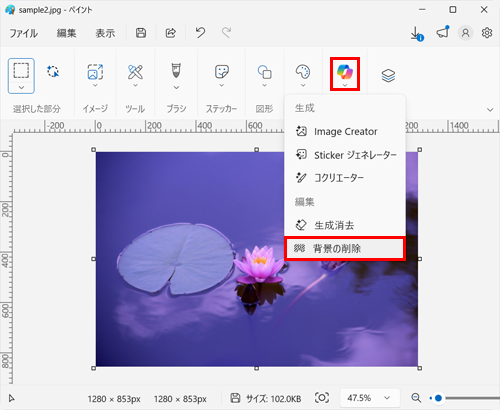Click the zoom slider handle
Viewport: 500px width, 410px height.
tap(438, 398)
